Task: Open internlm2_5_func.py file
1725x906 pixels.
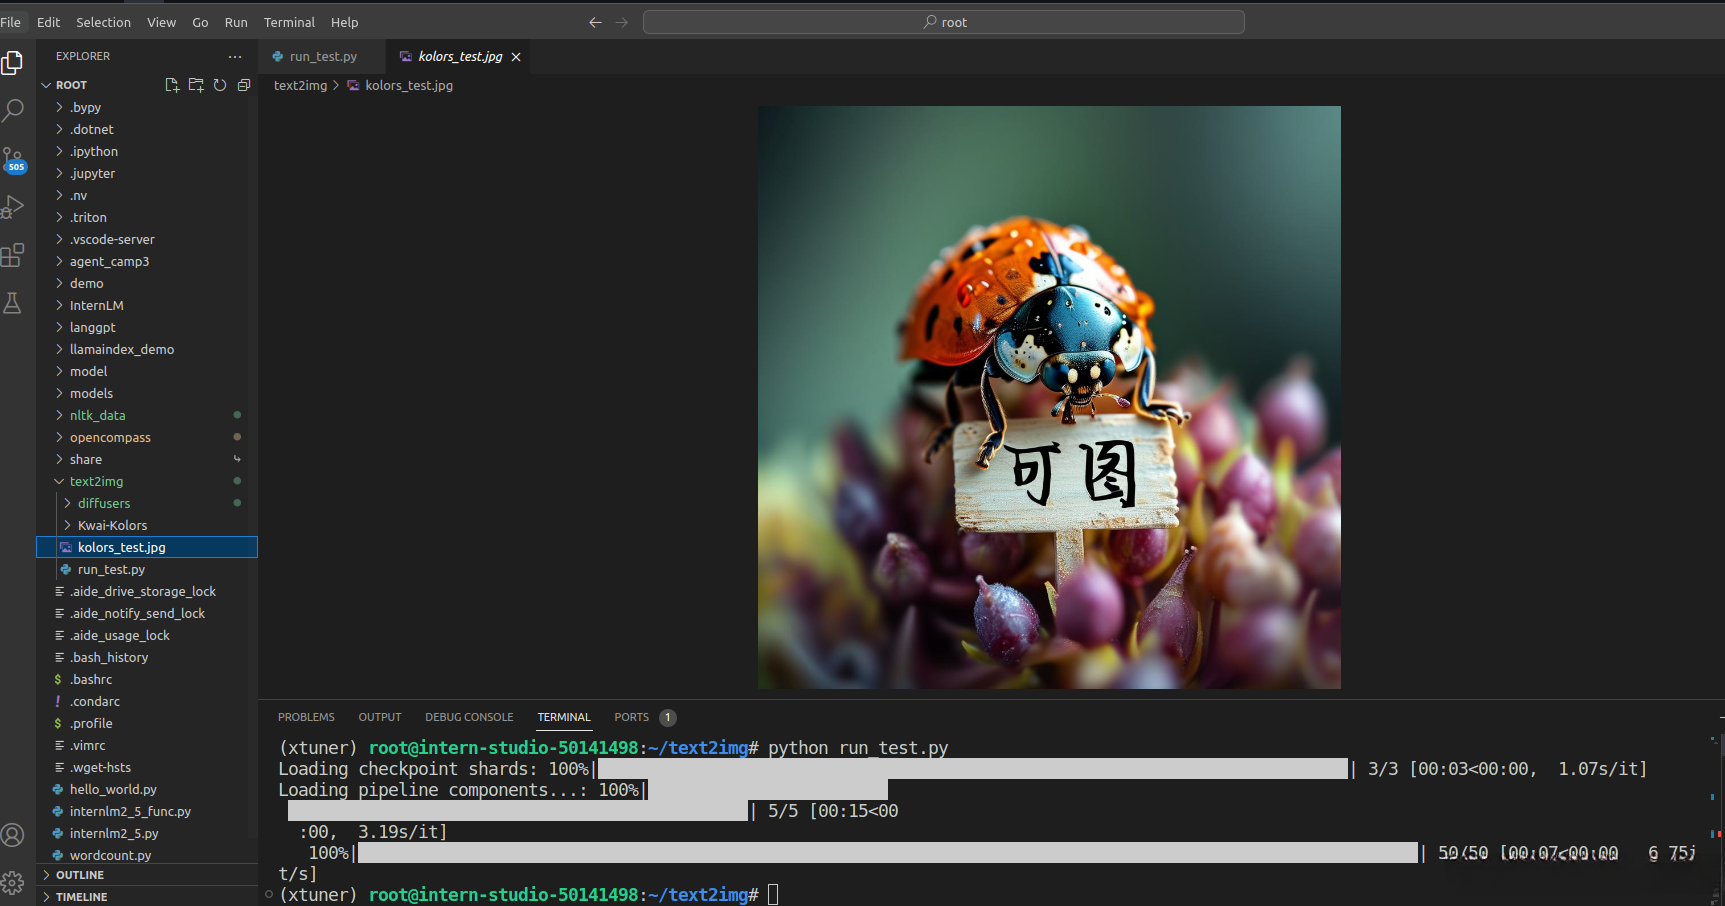Action: click(x=147, y=811)
